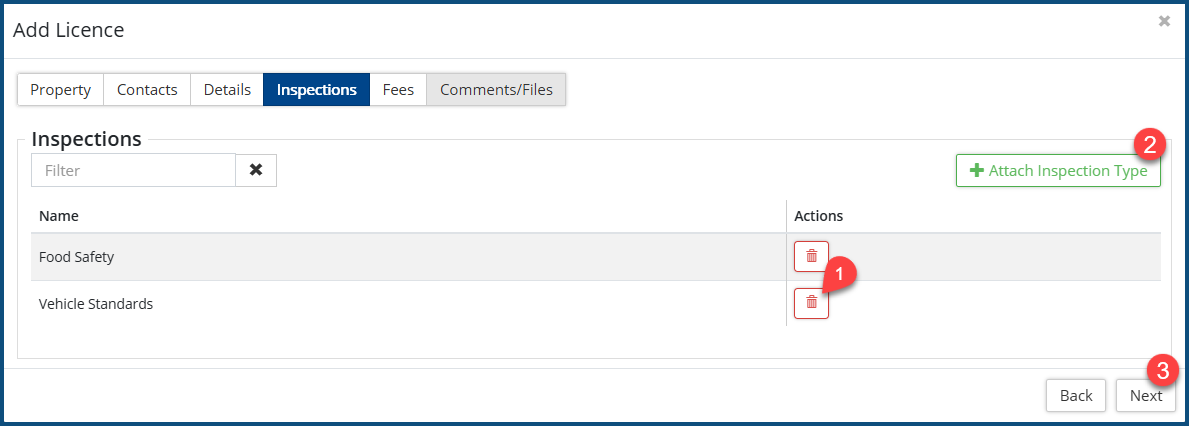
Task: Go to the Details tab
Action: tap(227, 89)
